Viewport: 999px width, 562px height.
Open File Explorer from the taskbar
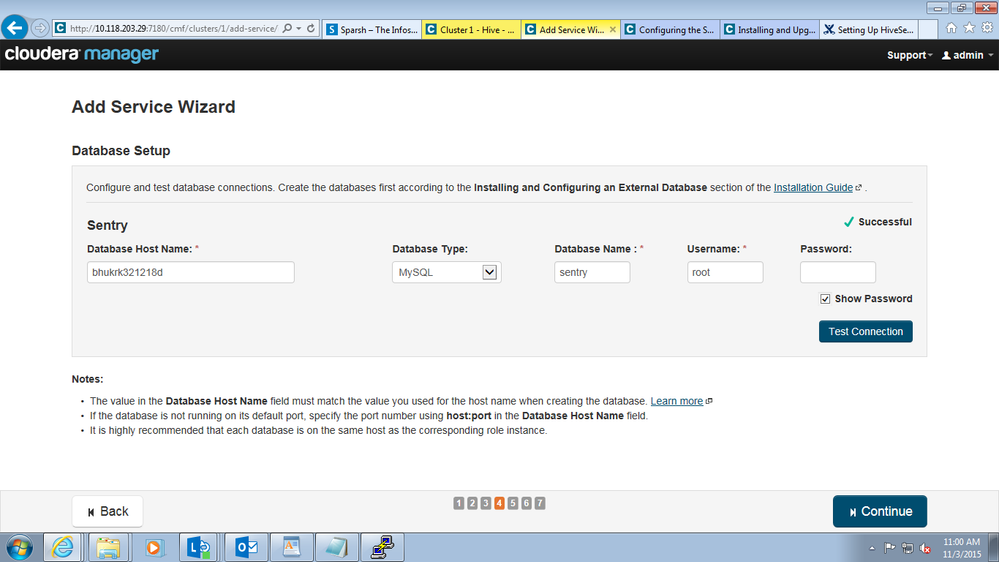point(108,547)
